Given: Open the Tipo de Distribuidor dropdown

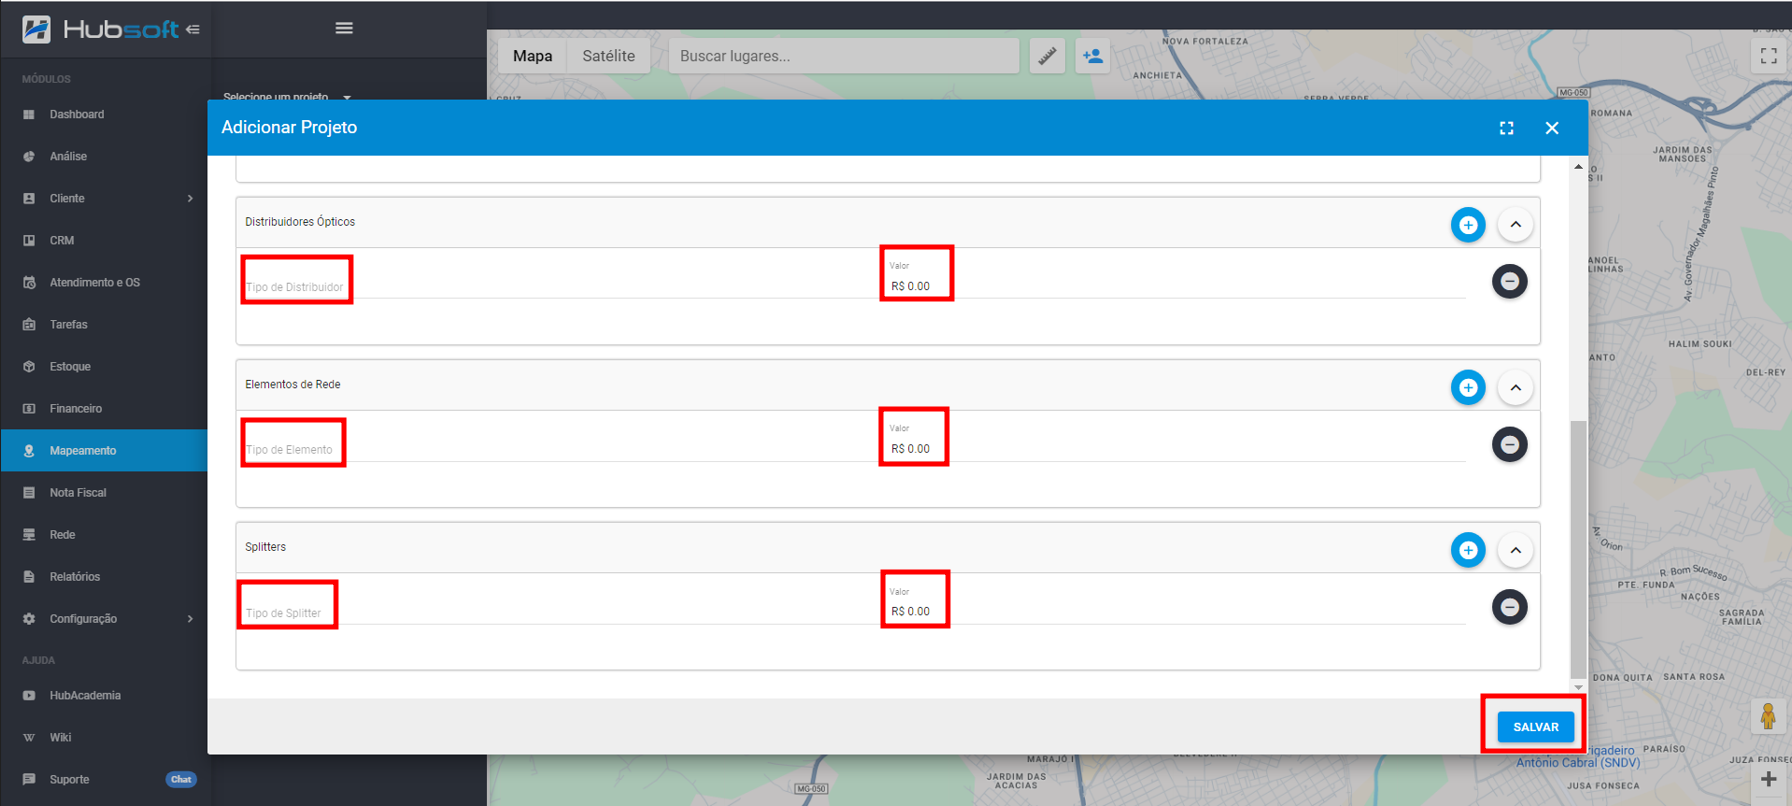Looking at the screenshot, I should click(x=557, y=286).
